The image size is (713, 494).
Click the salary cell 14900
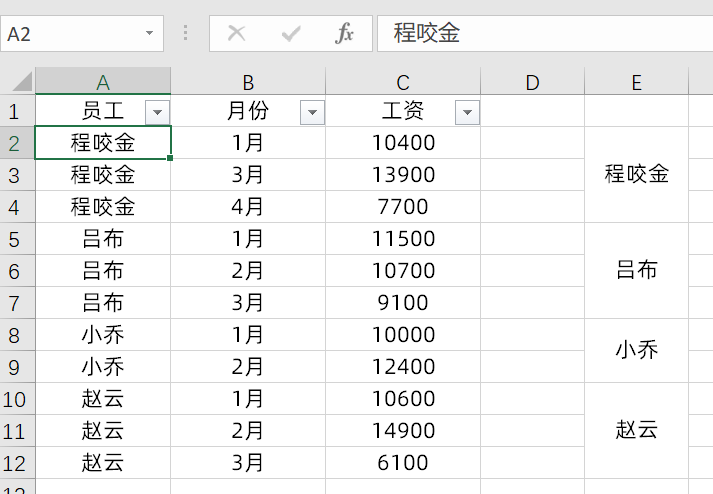(403, 431)
